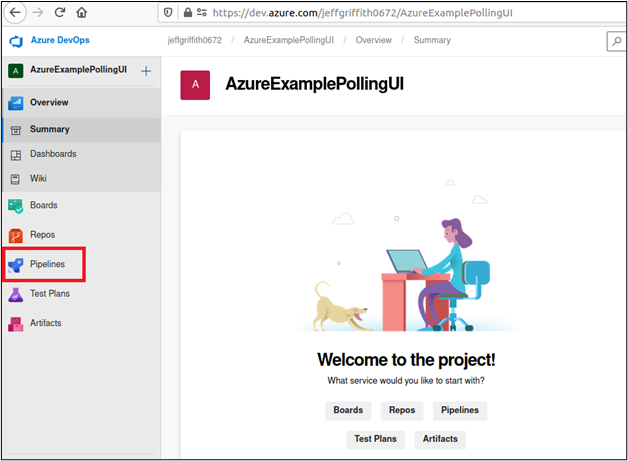This screenshot has width=628, height=461.
Task: Open Dashboards from the sidebar
Action: point(53,154)
